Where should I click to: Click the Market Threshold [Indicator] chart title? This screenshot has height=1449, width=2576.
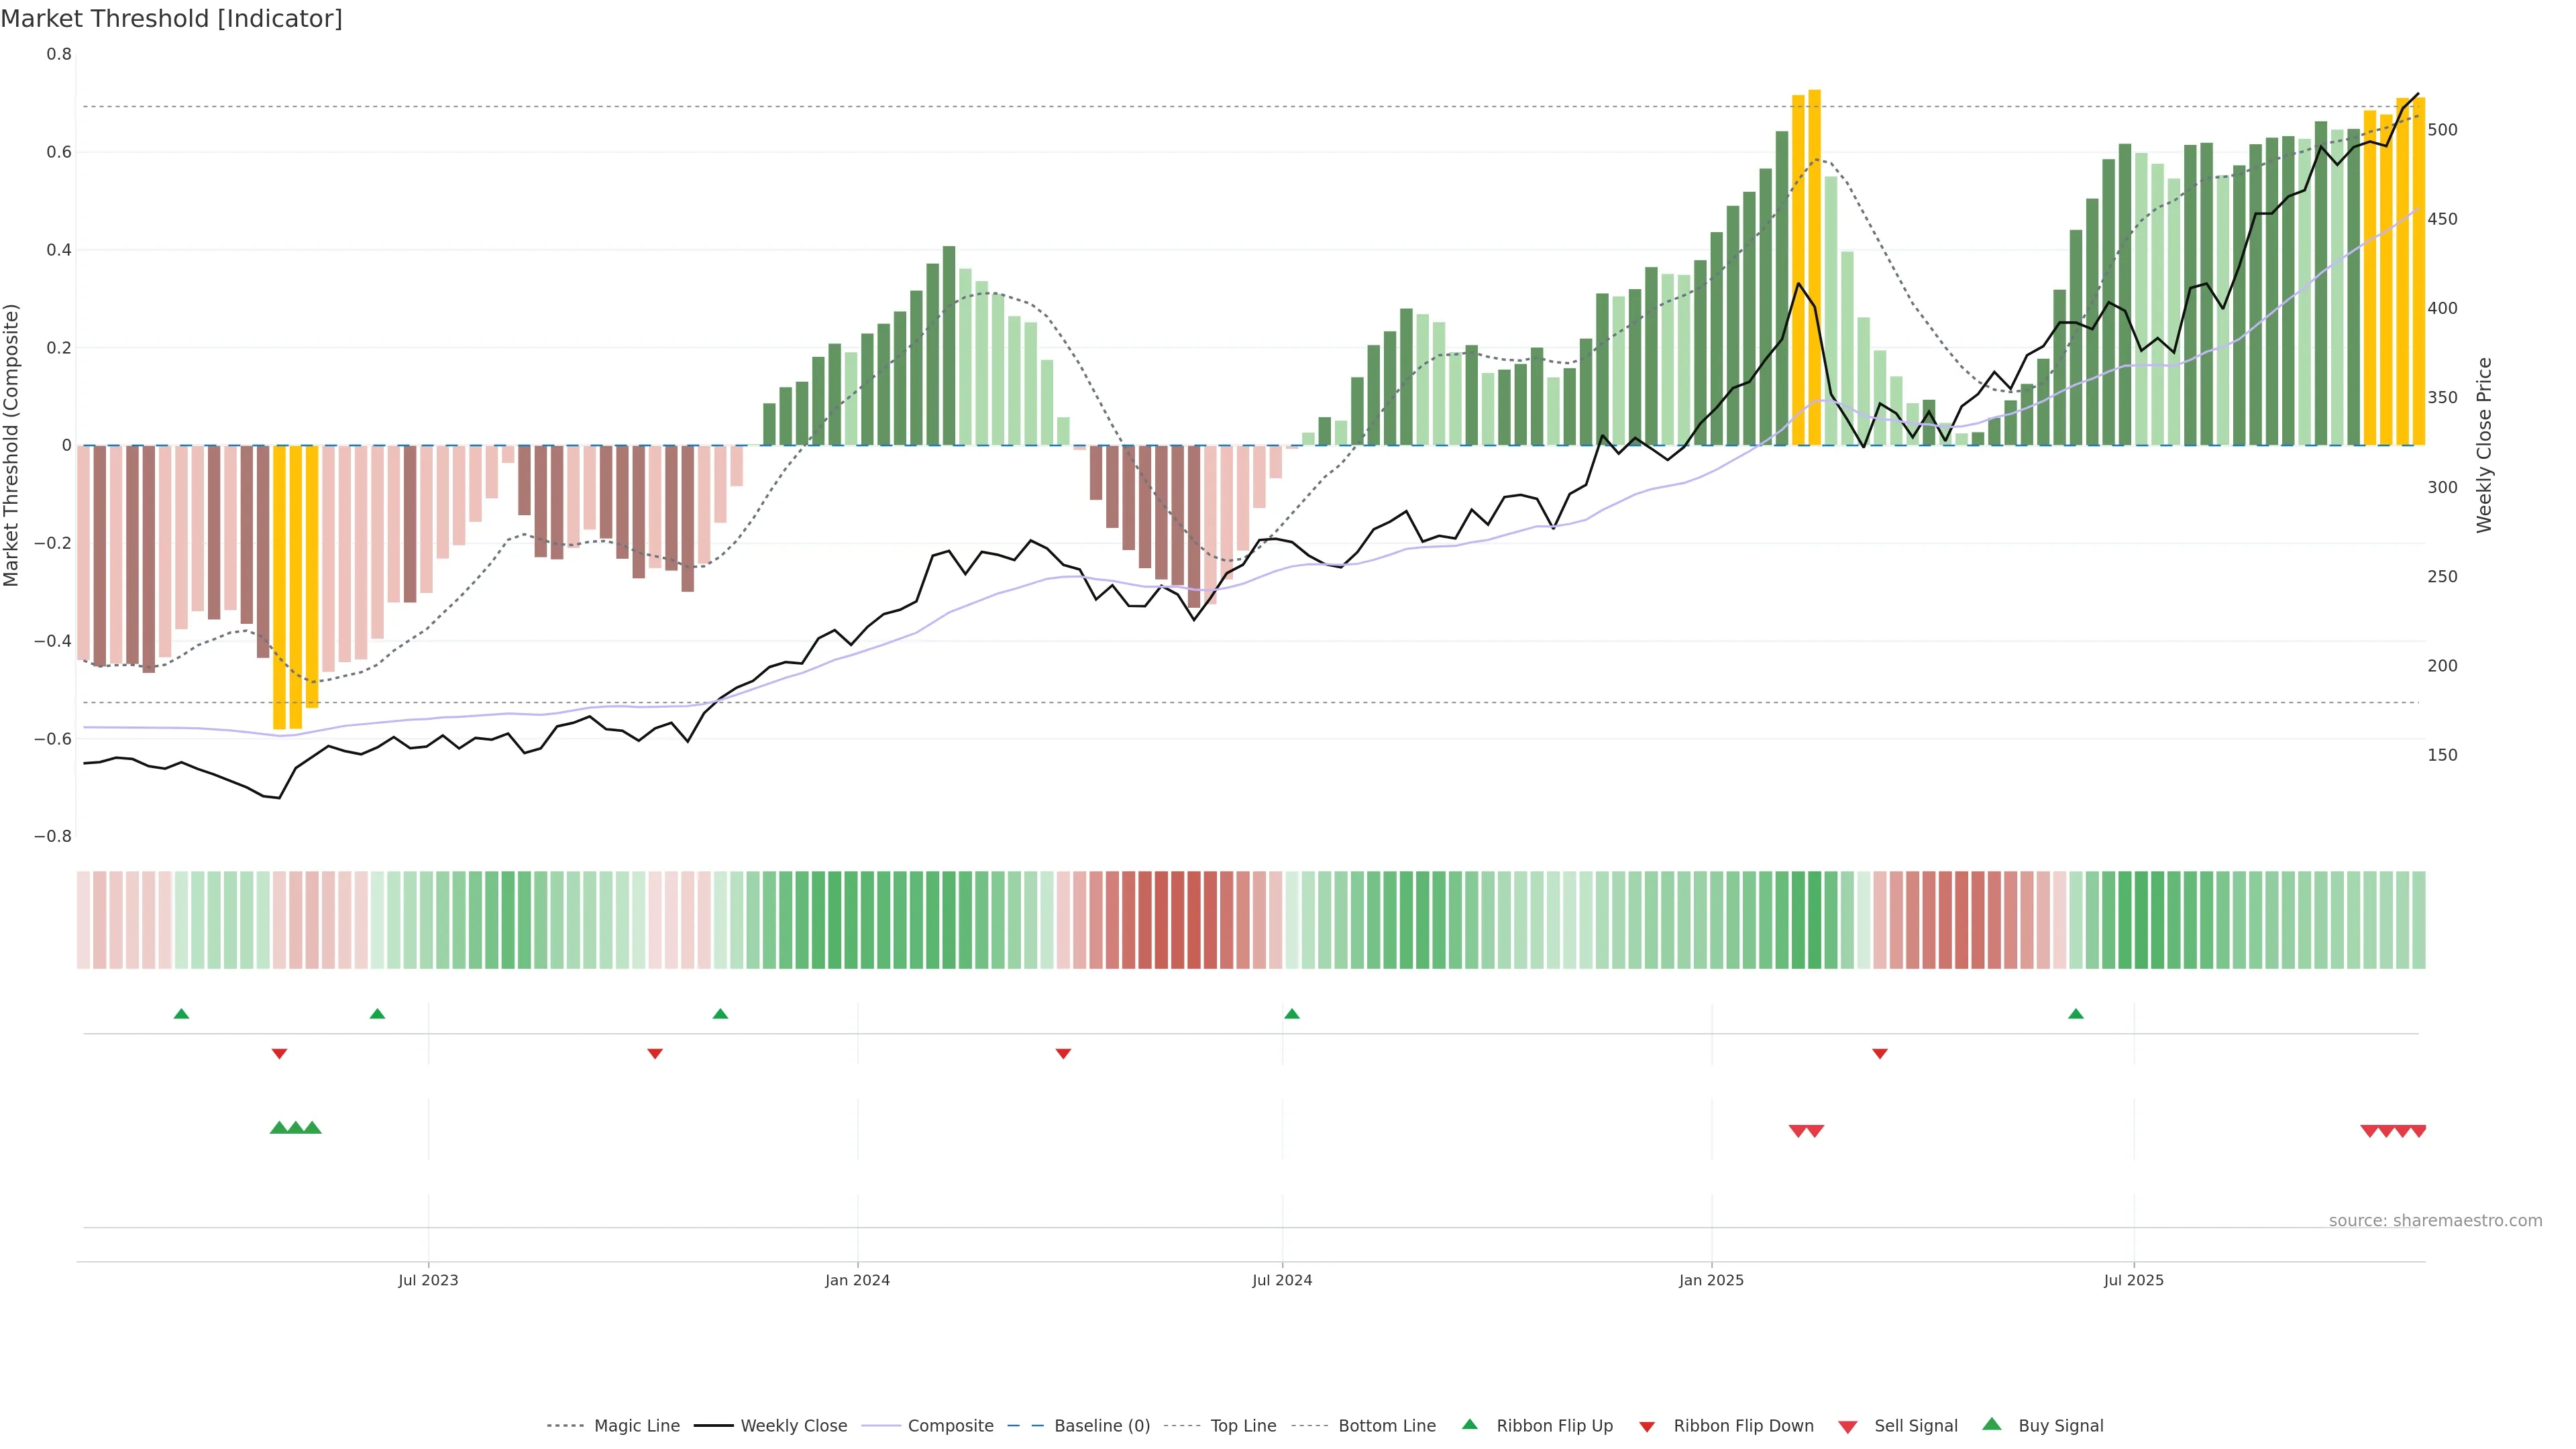coord(171,19)
